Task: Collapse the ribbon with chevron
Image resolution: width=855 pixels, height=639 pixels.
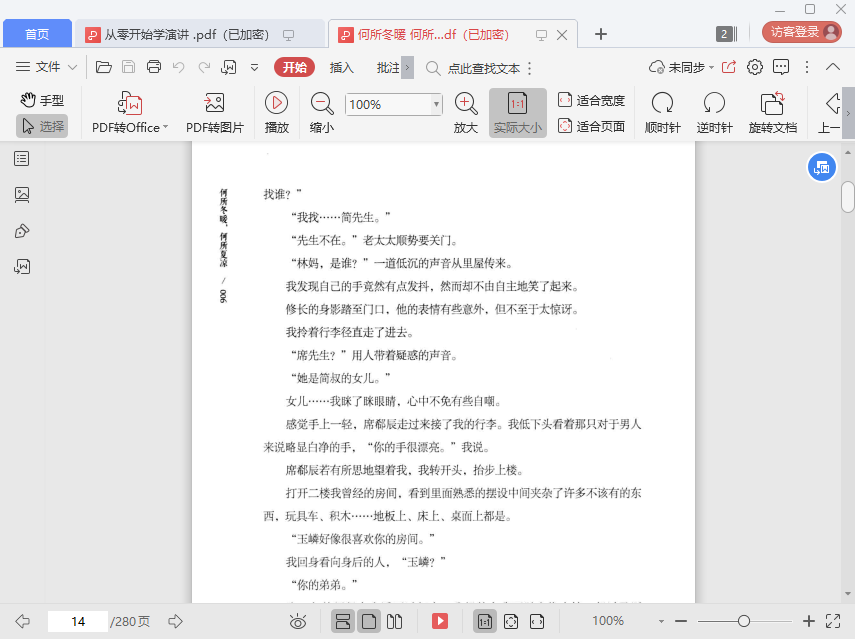Action: (833, 67)
